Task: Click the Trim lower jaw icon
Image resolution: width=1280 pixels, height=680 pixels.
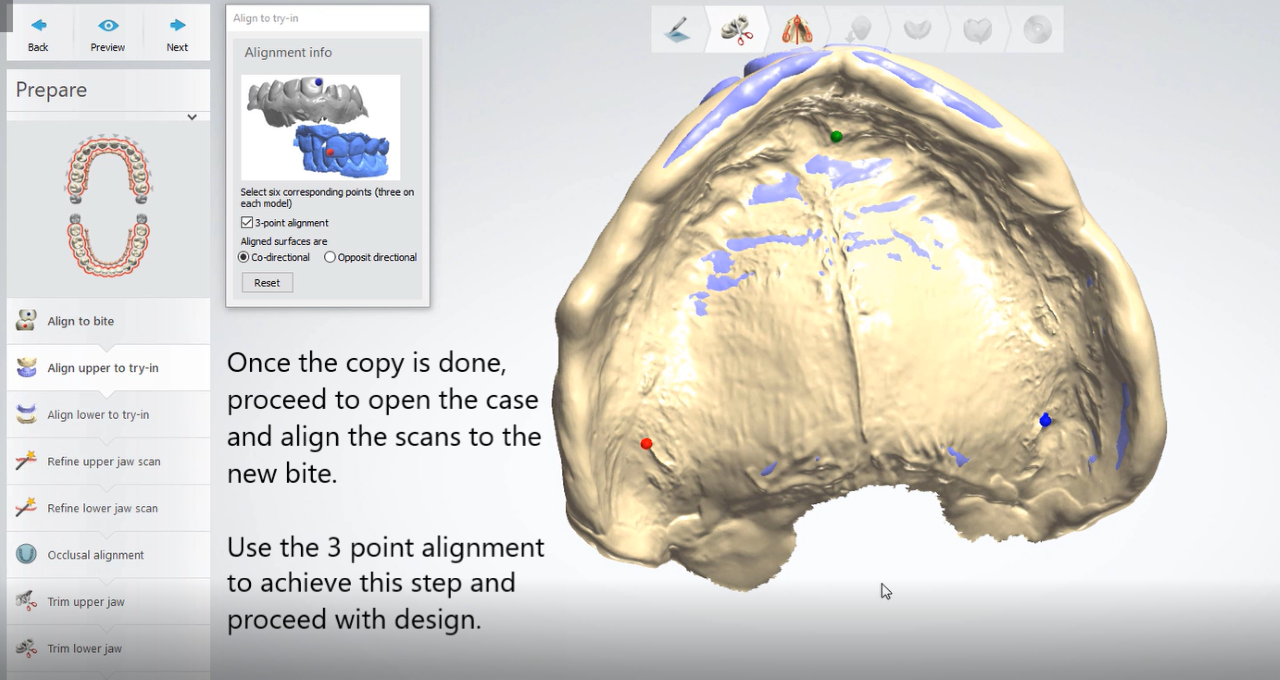Action: pos(27,648)
